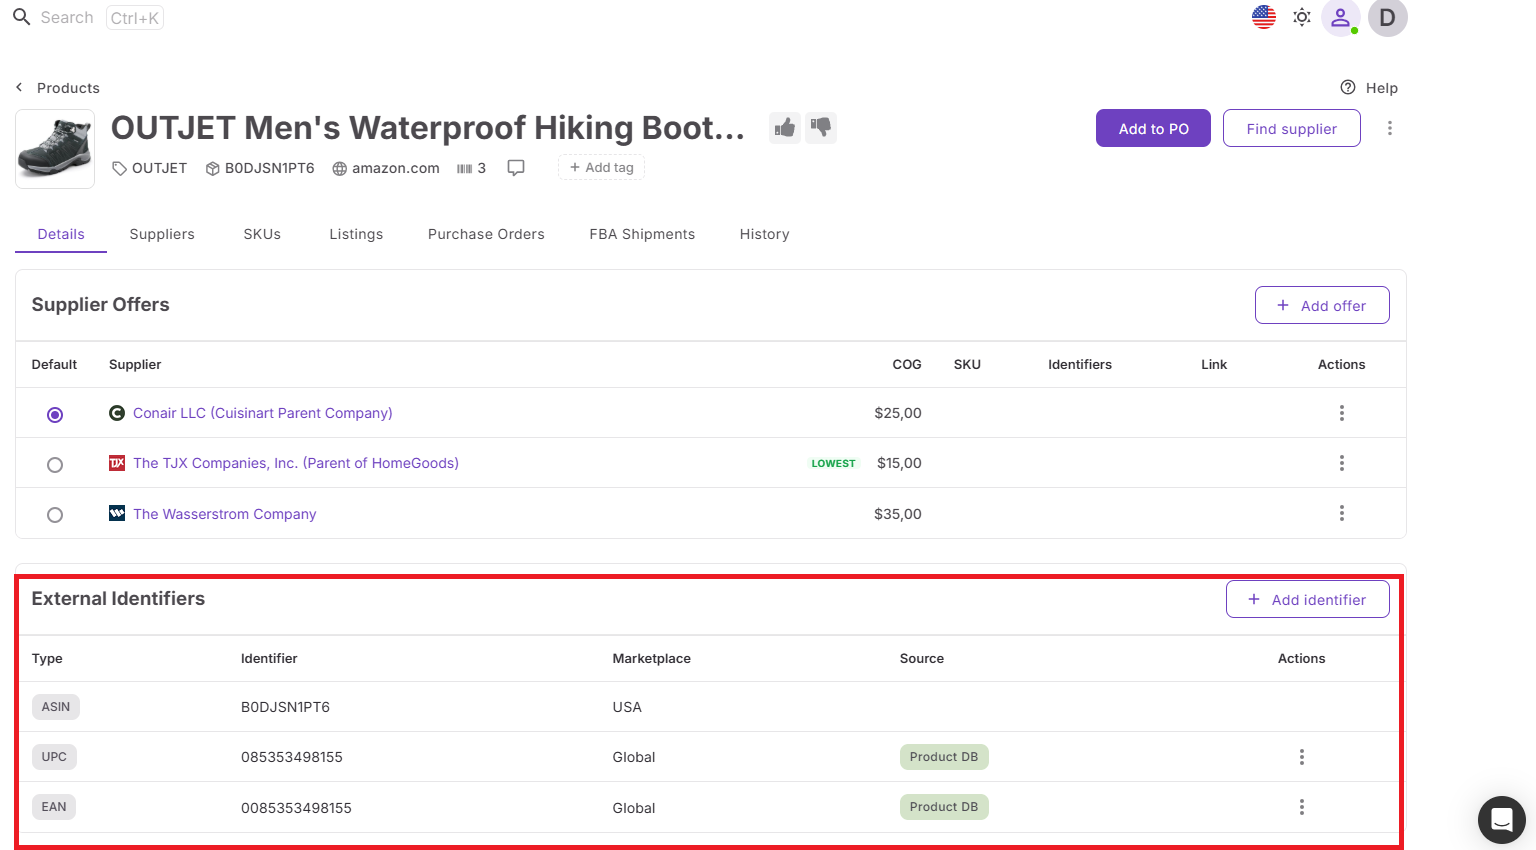1536x850 pixels.
Task: Click the $35,00 COG value
Action: pyautogui.click(x=898, y=514)
